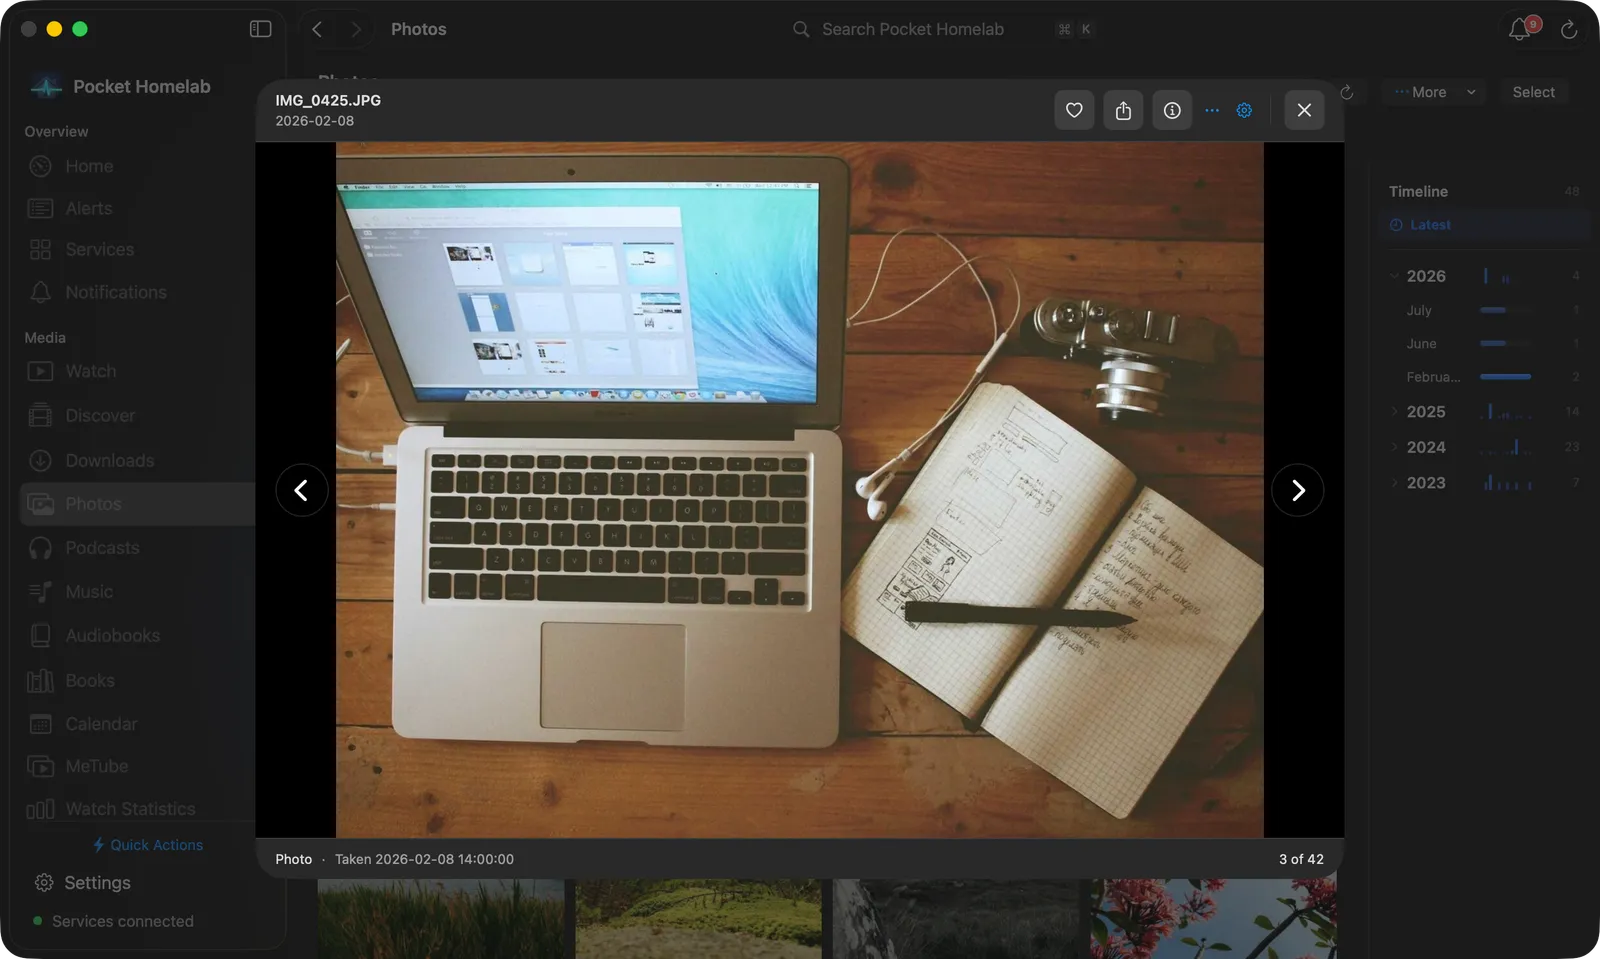This screenshot has height=959, width=1600.
Task: Advance to the next photo
Action: [1297, 490]
